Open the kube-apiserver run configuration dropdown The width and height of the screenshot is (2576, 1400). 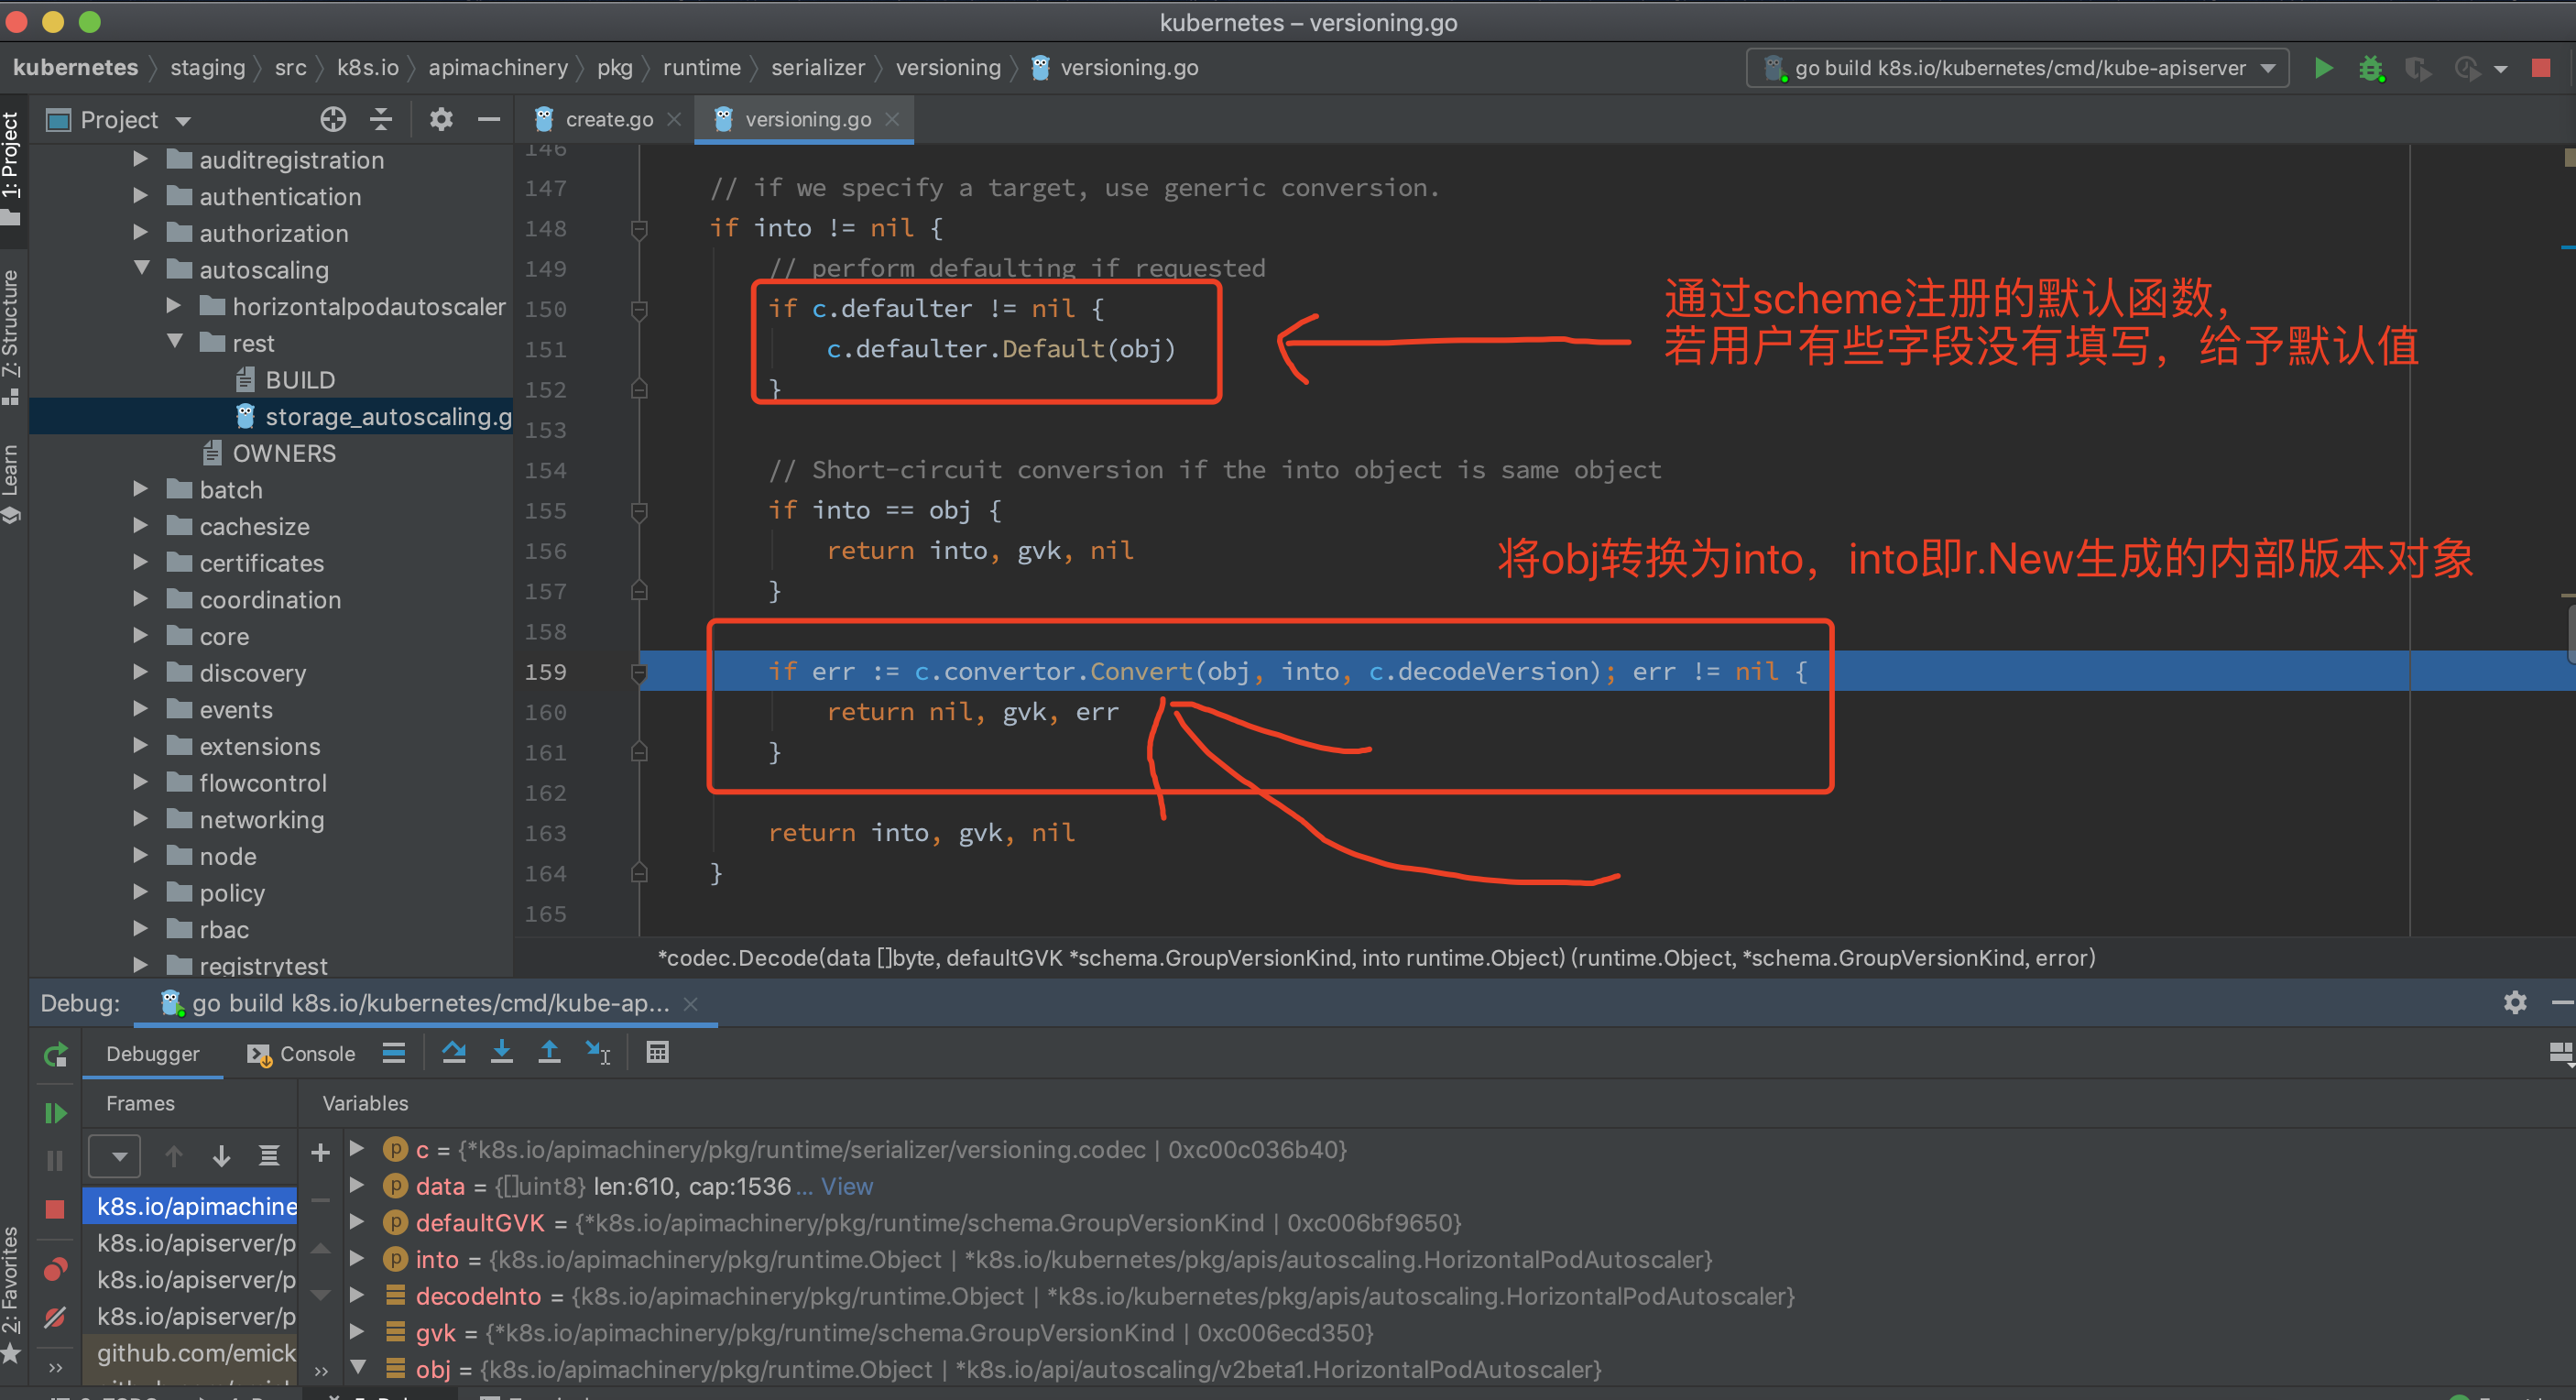2018,68
